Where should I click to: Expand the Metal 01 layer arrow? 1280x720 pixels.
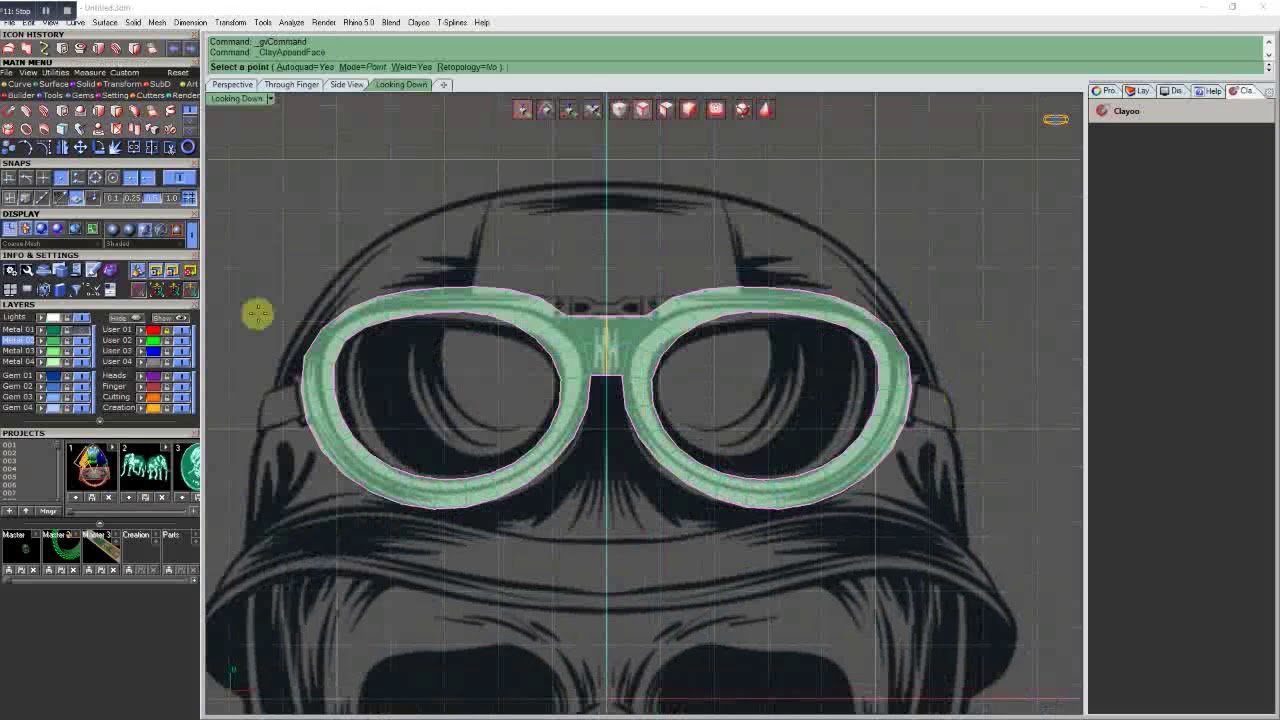coord(41,330)
